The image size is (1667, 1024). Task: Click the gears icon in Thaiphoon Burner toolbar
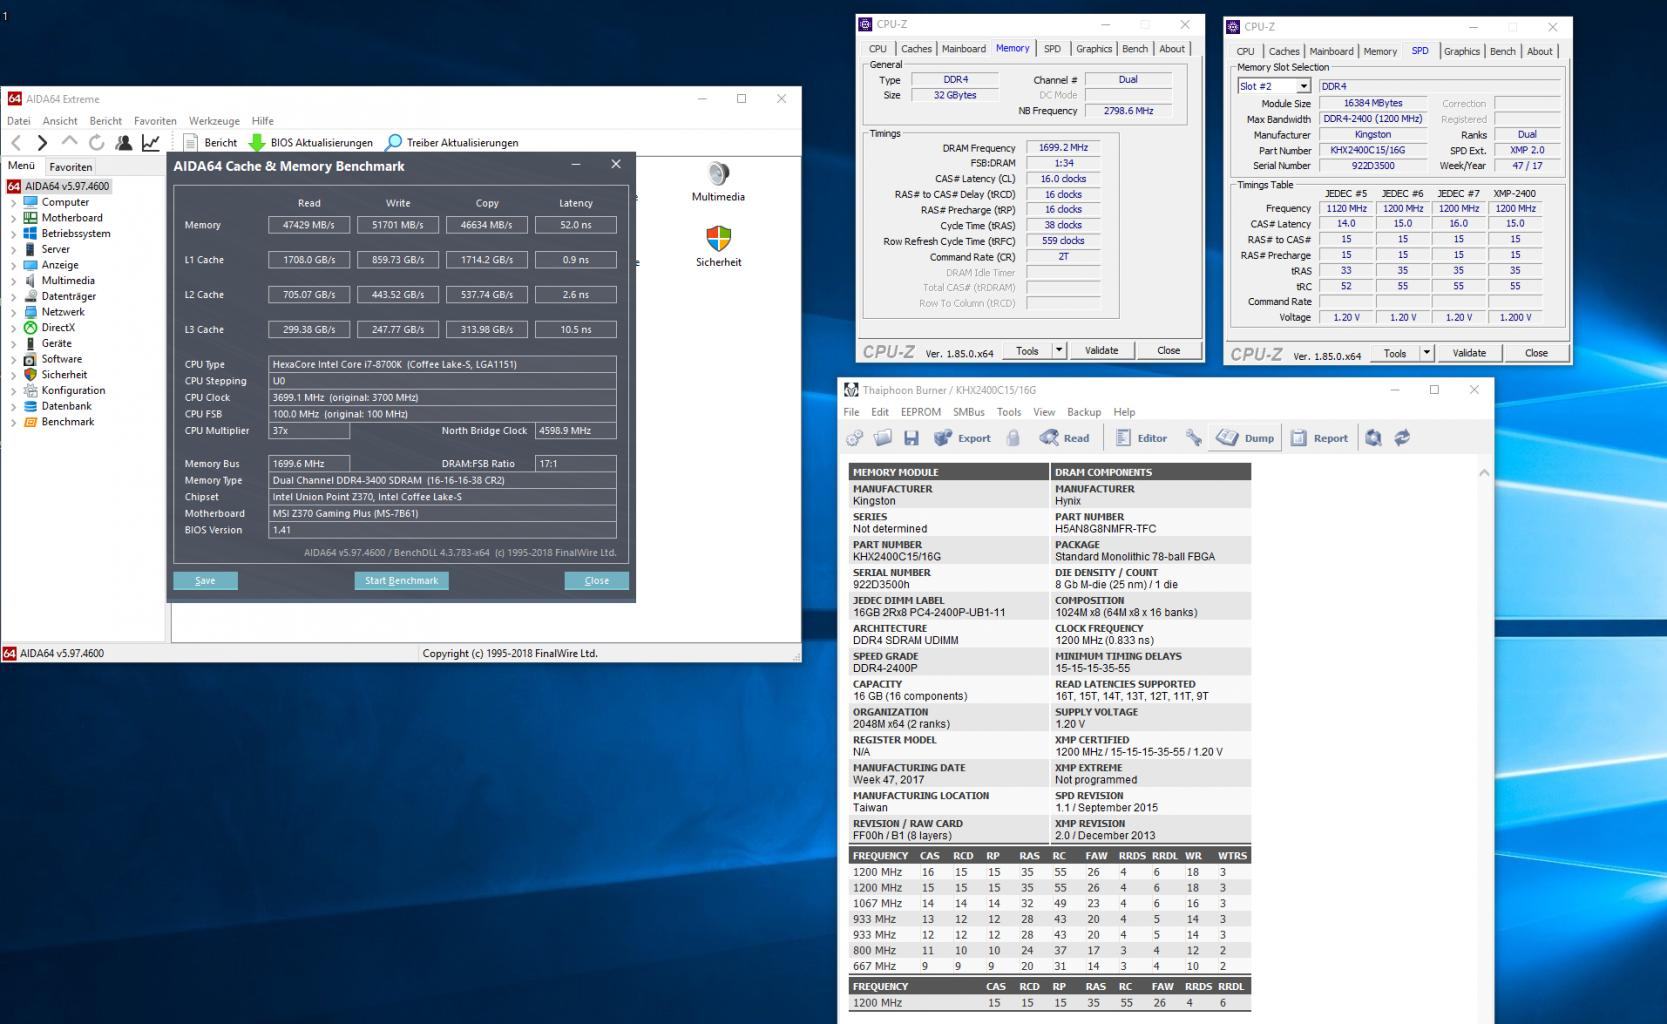[855, 438]
